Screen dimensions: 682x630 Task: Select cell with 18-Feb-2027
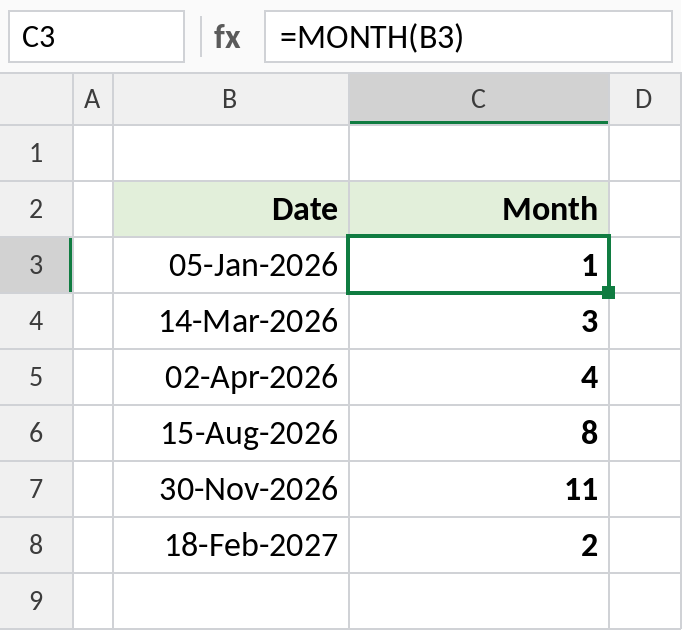coord(231,545)
